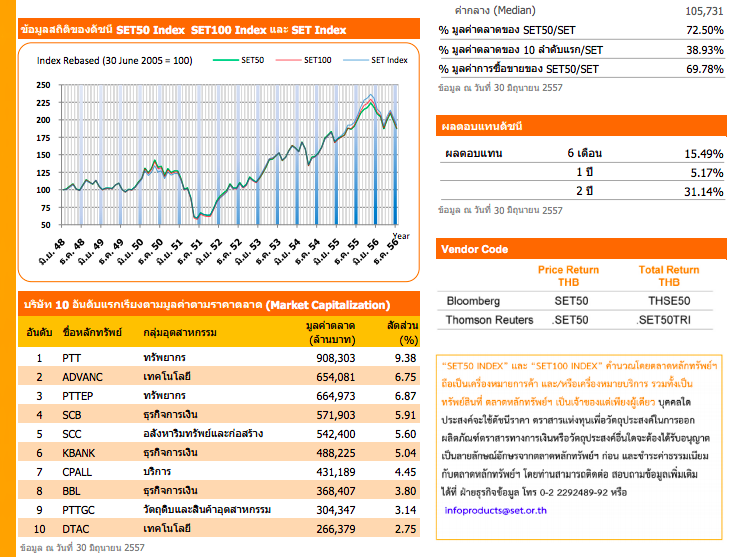Select the BBL stock name
Screen dimensions: 733x557
71,491
